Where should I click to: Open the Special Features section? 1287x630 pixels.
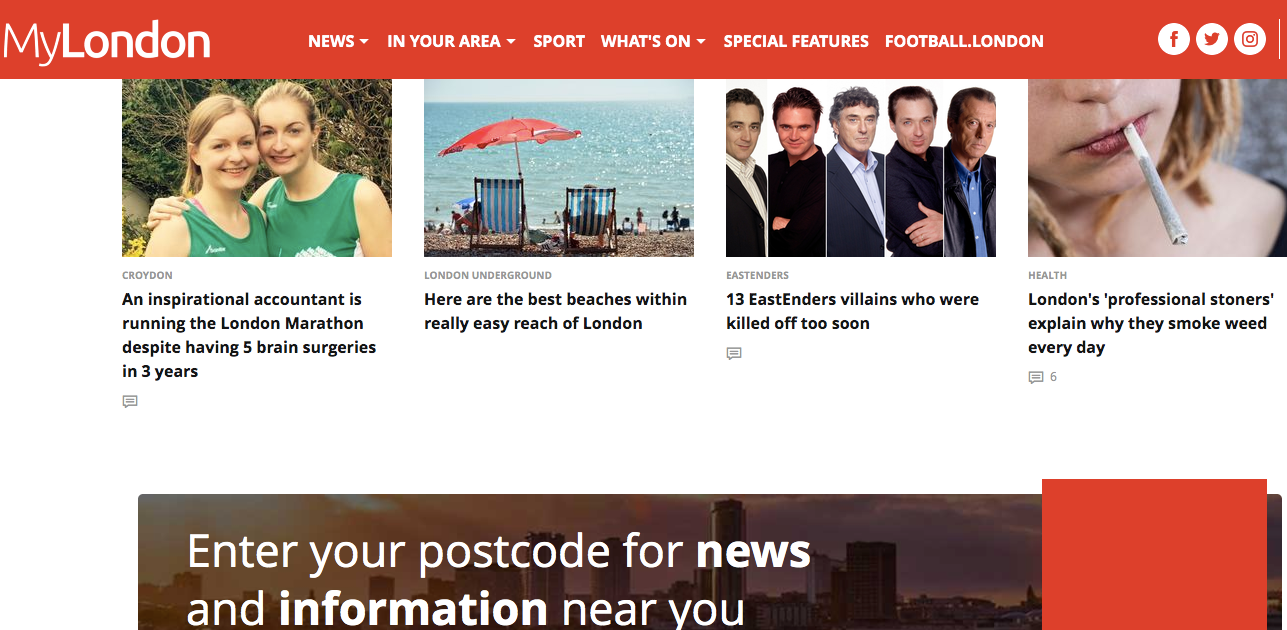(x=796, y=41)
